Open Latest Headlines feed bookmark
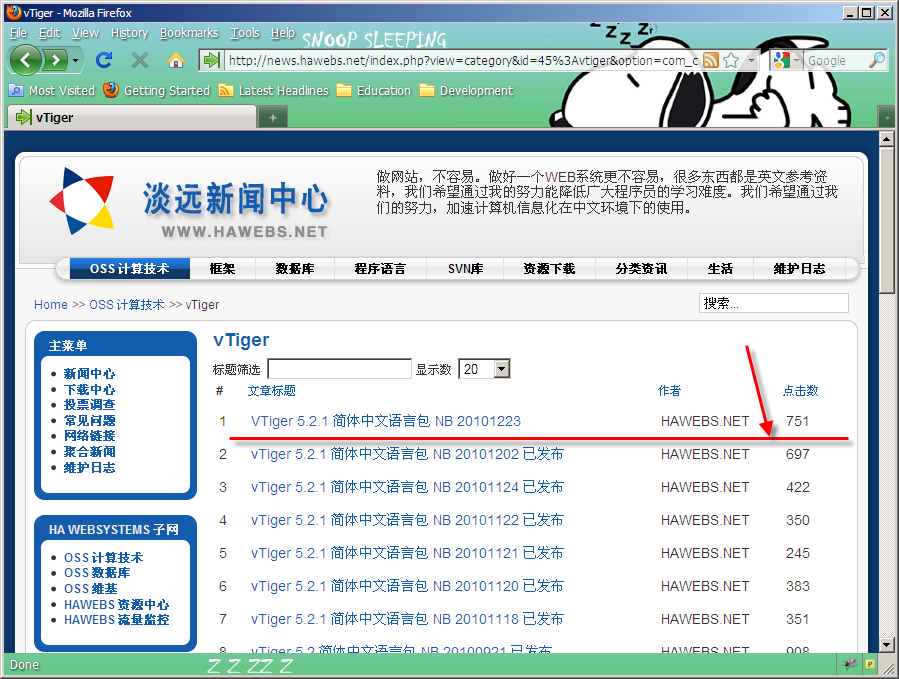 [x=273, y=91]
